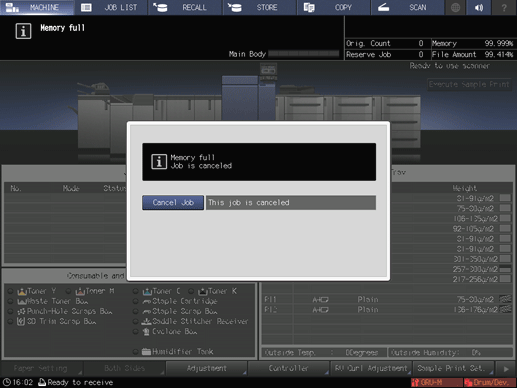Select Staple Scrap Box indicator
The width and height of the screenshot is (517, 388).
click(x=135, y=311)
